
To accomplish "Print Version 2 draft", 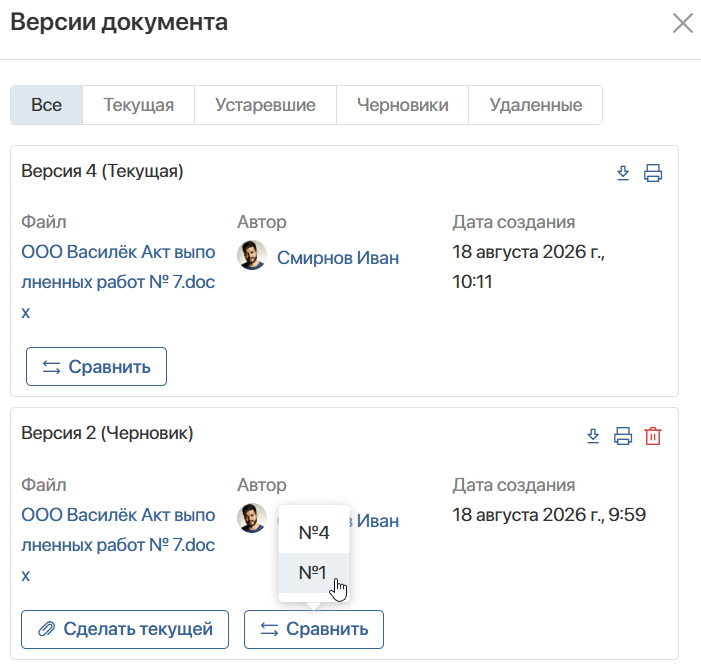I will pyautogui.click(x=623, y=436).
